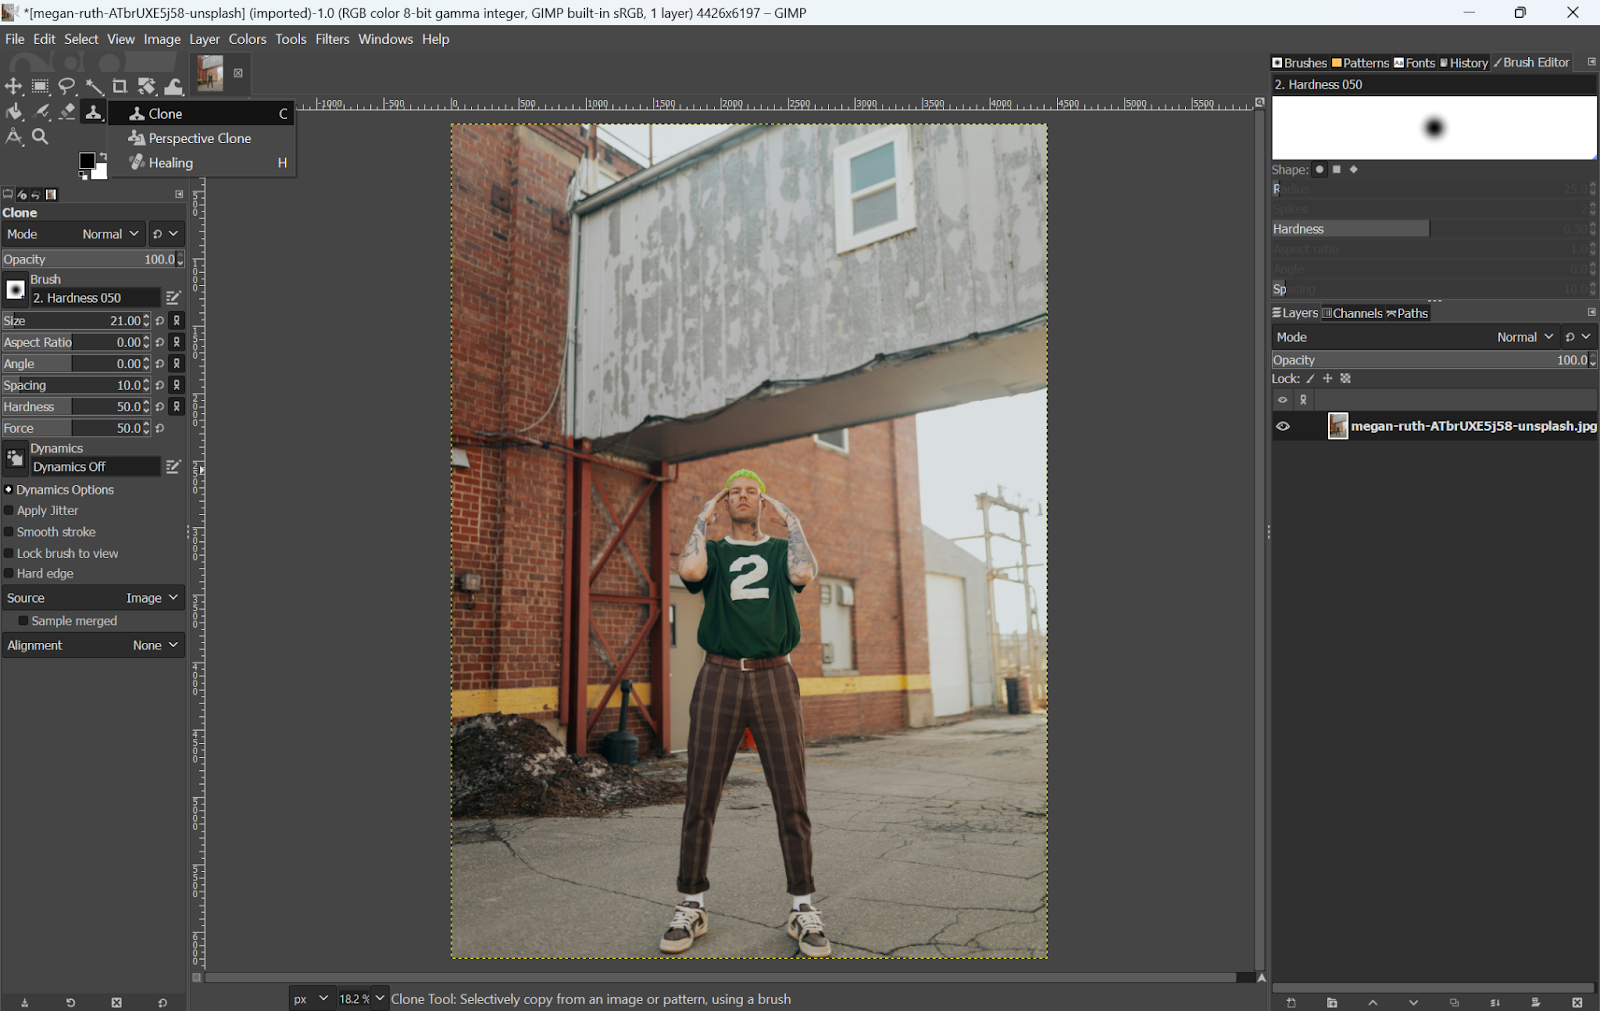Select the Rectangle Select tool
Screen dimensions: 1600x1011
[x=40, y=87]
